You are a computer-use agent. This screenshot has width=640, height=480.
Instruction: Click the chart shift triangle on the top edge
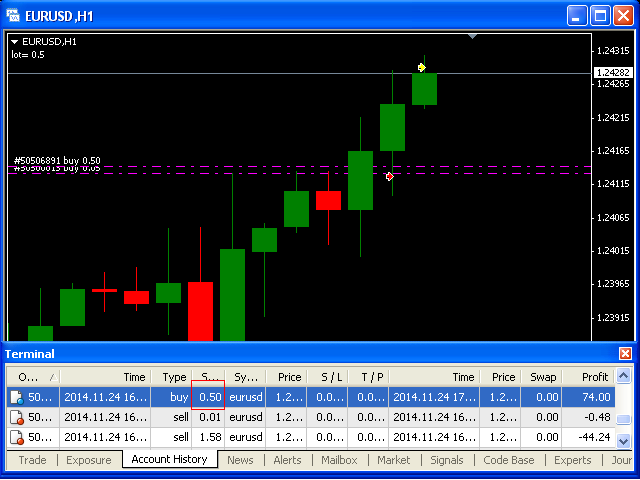coord(473,36)
